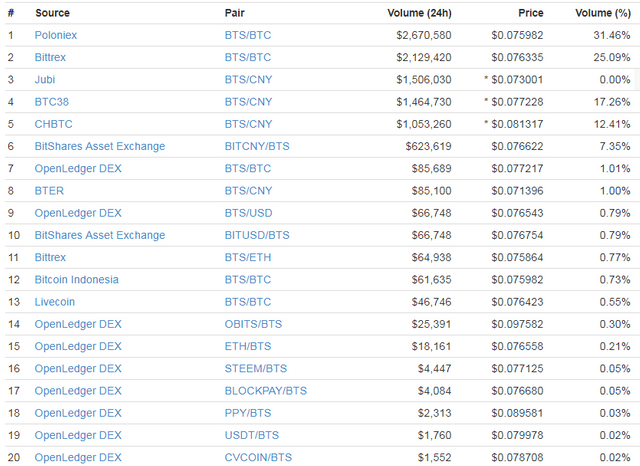The width and height of the screenshot is (640, 466).
Task: Open BTS/BTC pair in row 7
Action: [248, 169]
